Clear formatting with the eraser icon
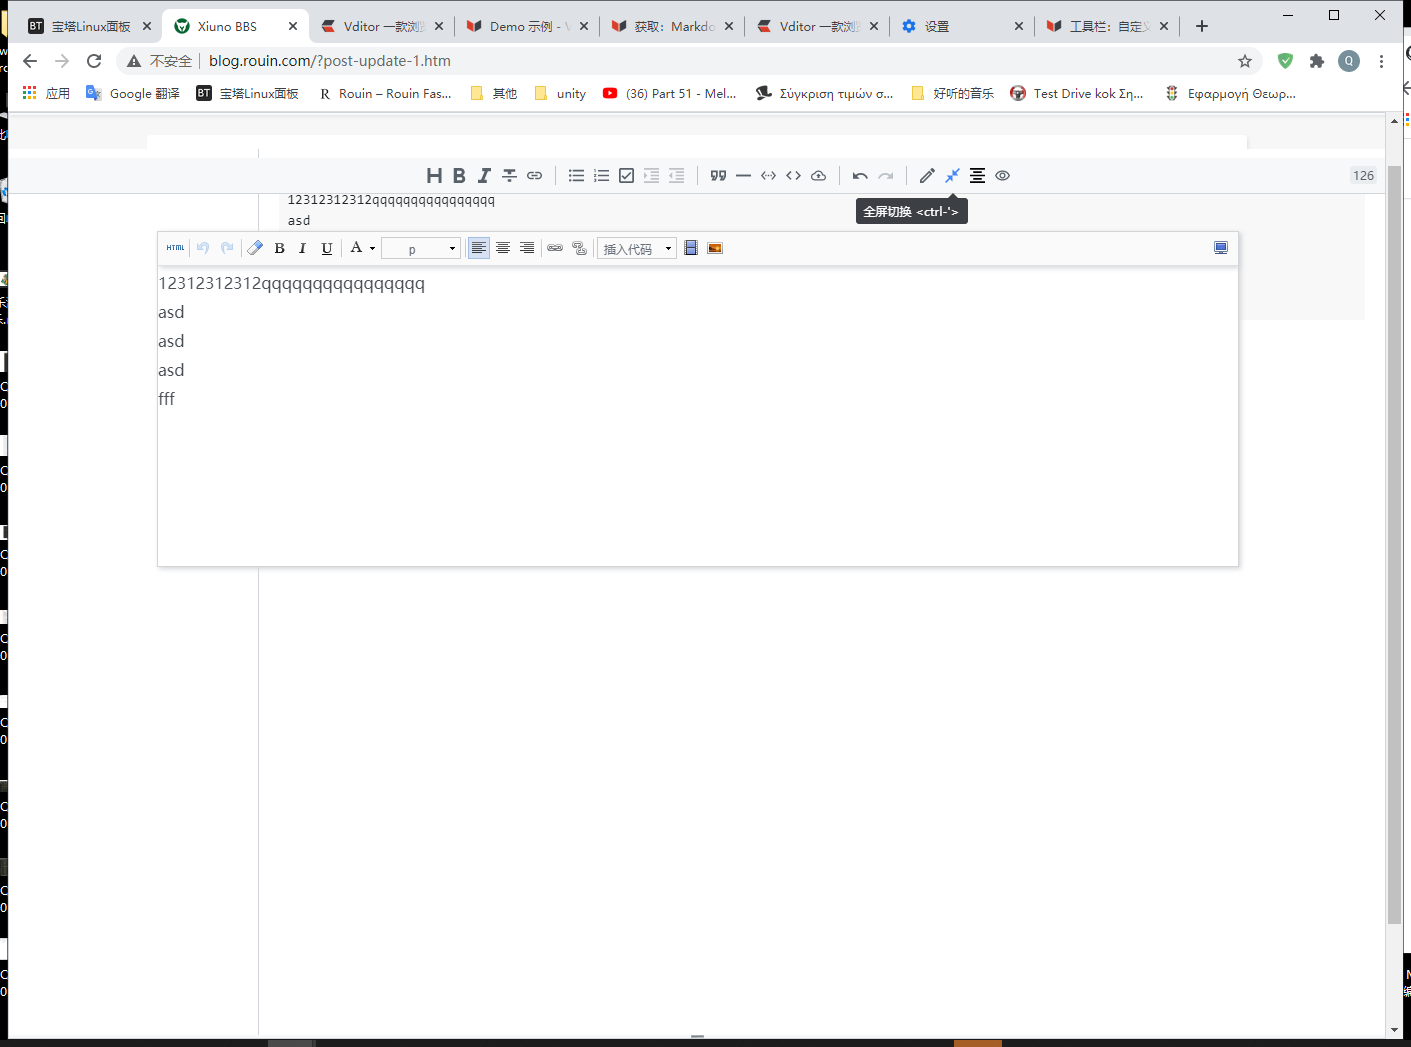 pos(255,247)
